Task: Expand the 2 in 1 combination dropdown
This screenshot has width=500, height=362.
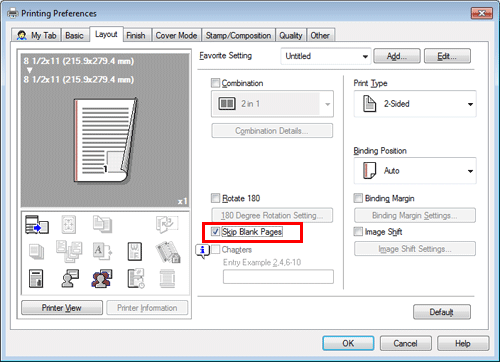Action: pyautogui.click(x=272, y=104)
